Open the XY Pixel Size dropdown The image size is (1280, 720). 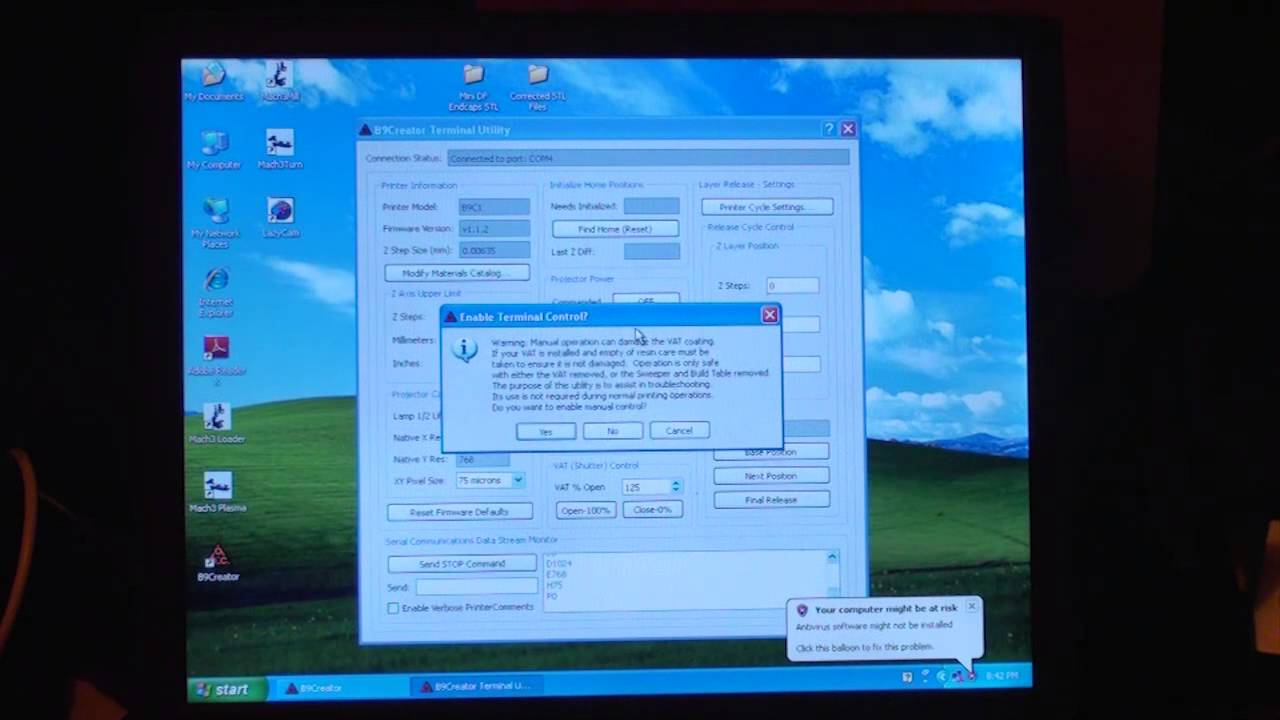(517, 481)
